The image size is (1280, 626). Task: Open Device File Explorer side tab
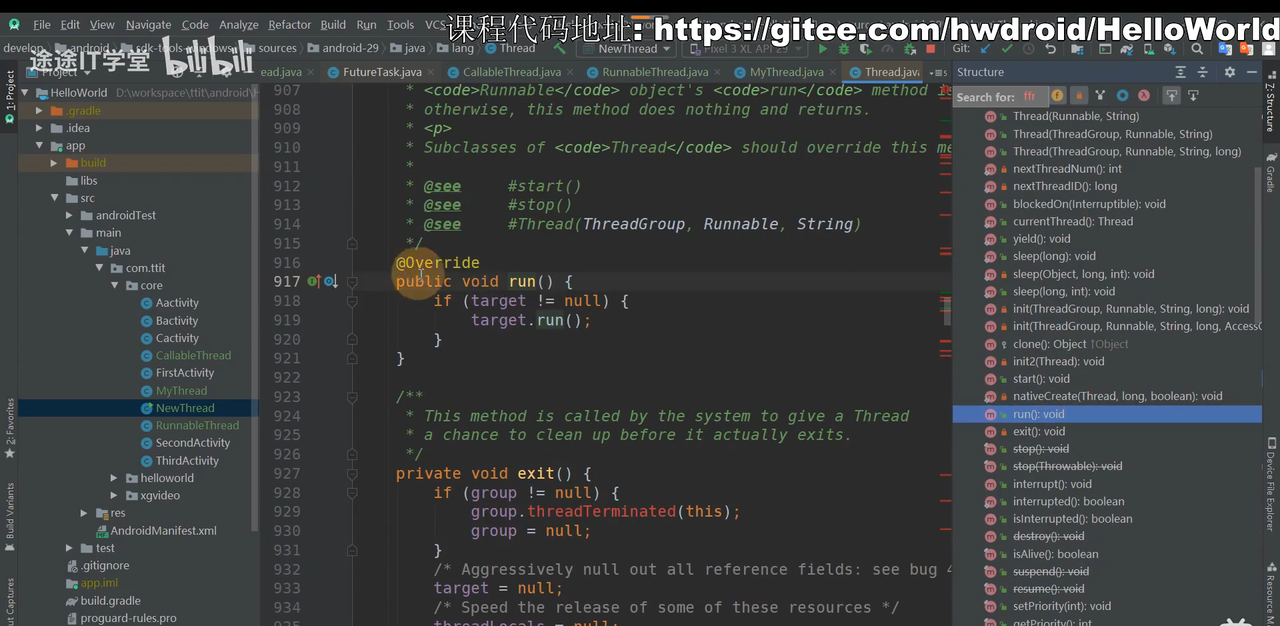click(x=1270, y=485)
